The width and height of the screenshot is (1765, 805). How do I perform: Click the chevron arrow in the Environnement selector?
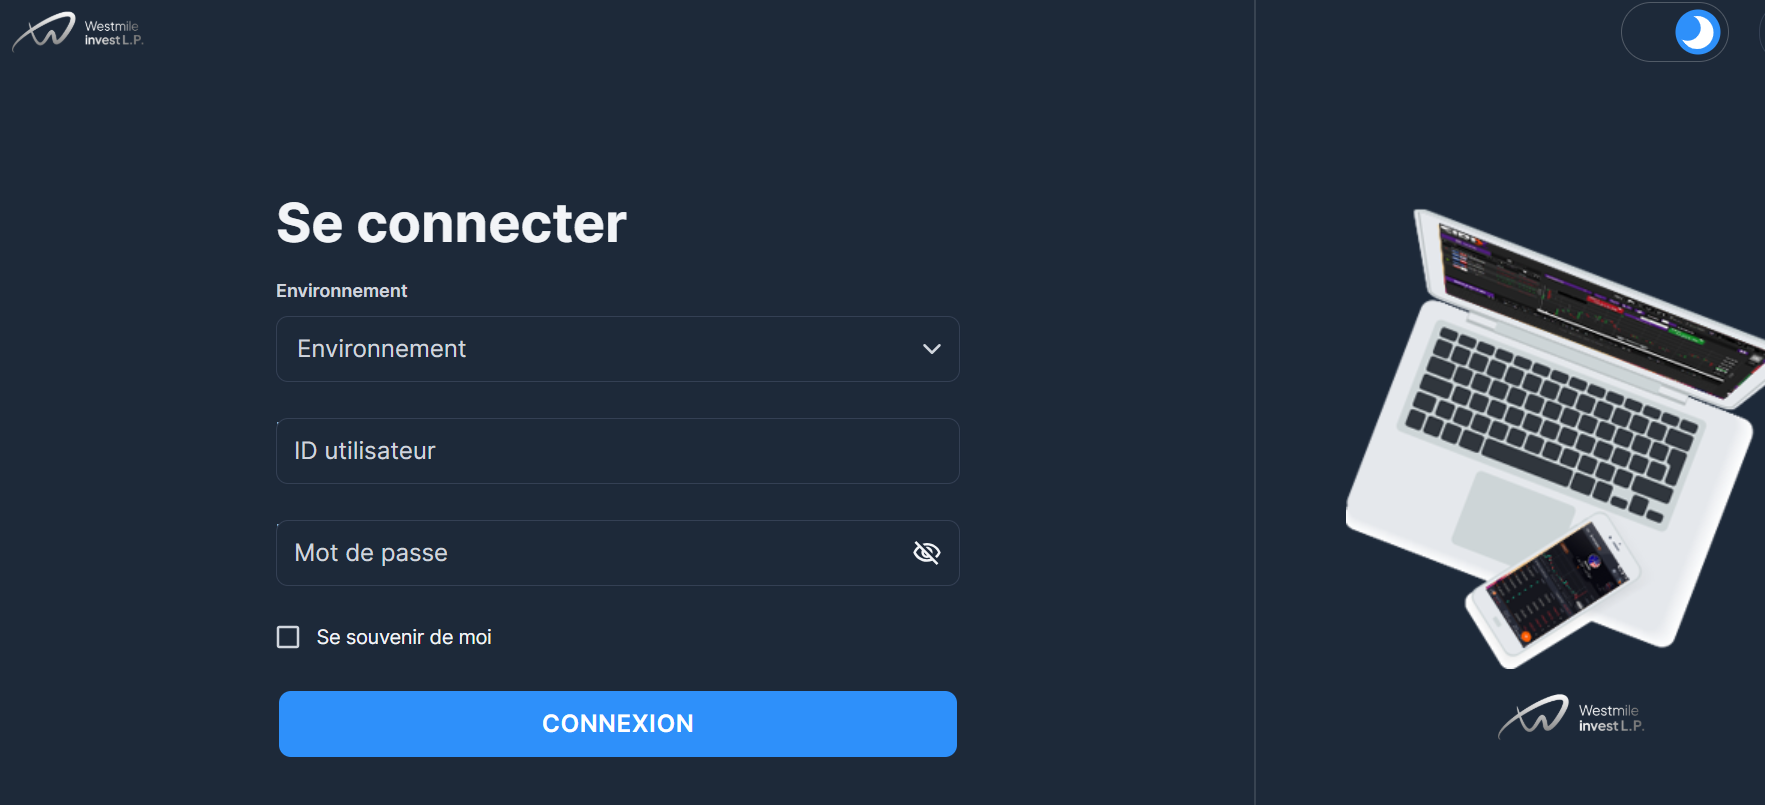pyautogui.click(x=932, y=349)
